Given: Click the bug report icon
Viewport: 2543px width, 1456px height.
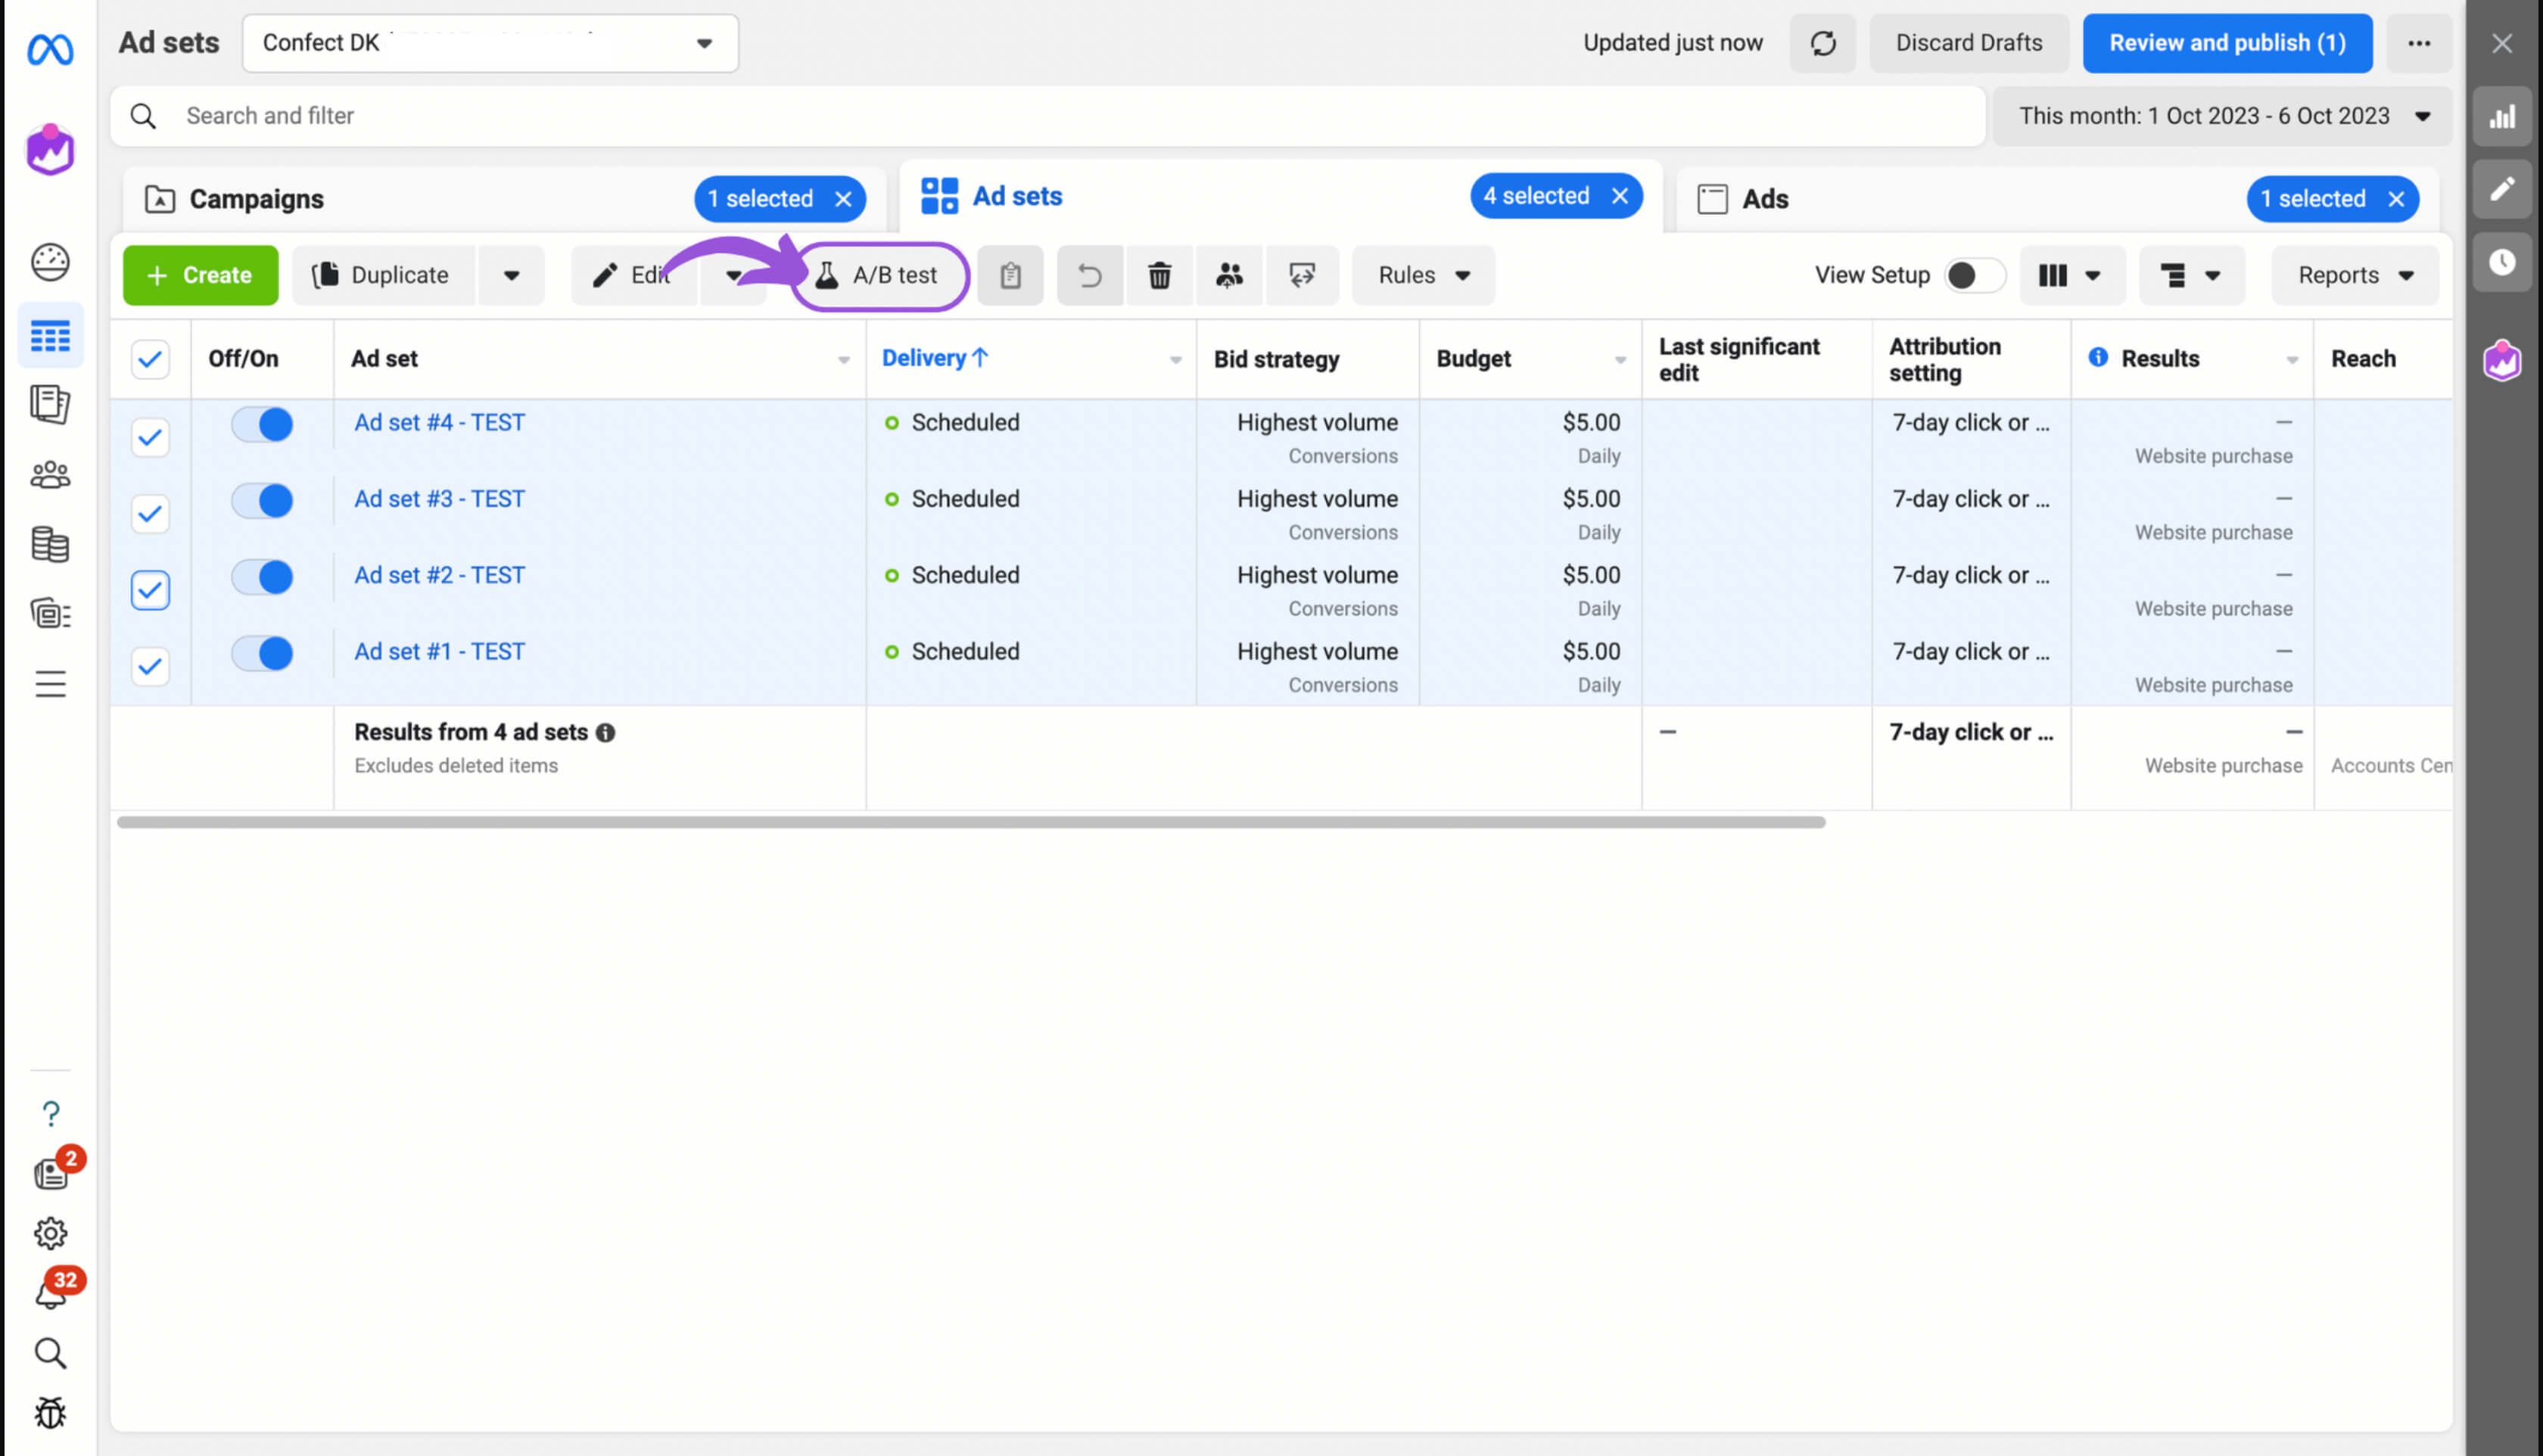Looking at the screenshot, I should [50, 1413].
